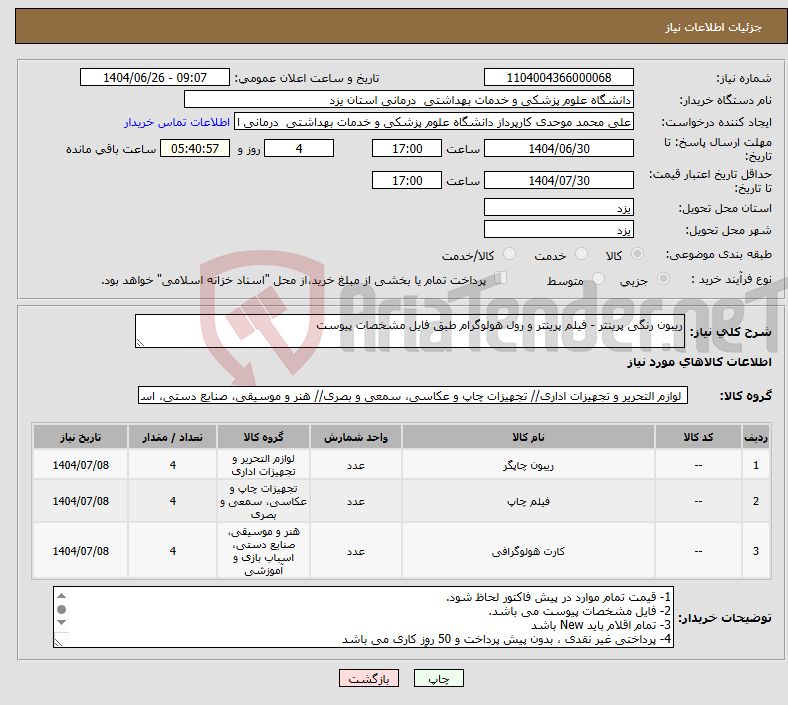The image size is (788, 705).
Task: Click the نام کالا column header
Action: click(x=528, y=437)
